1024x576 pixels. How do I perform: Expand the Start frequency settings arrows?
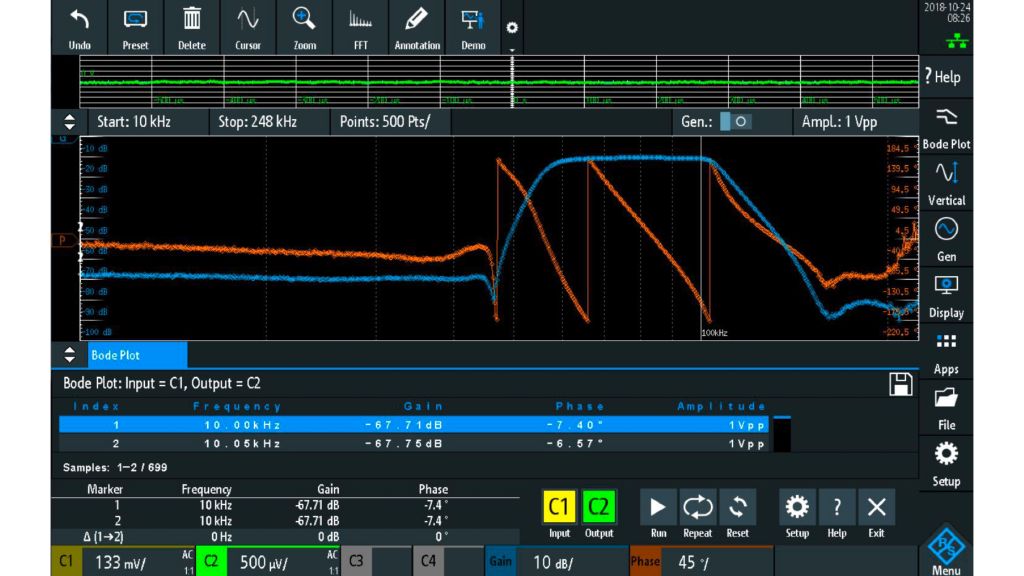click(69, 122)
